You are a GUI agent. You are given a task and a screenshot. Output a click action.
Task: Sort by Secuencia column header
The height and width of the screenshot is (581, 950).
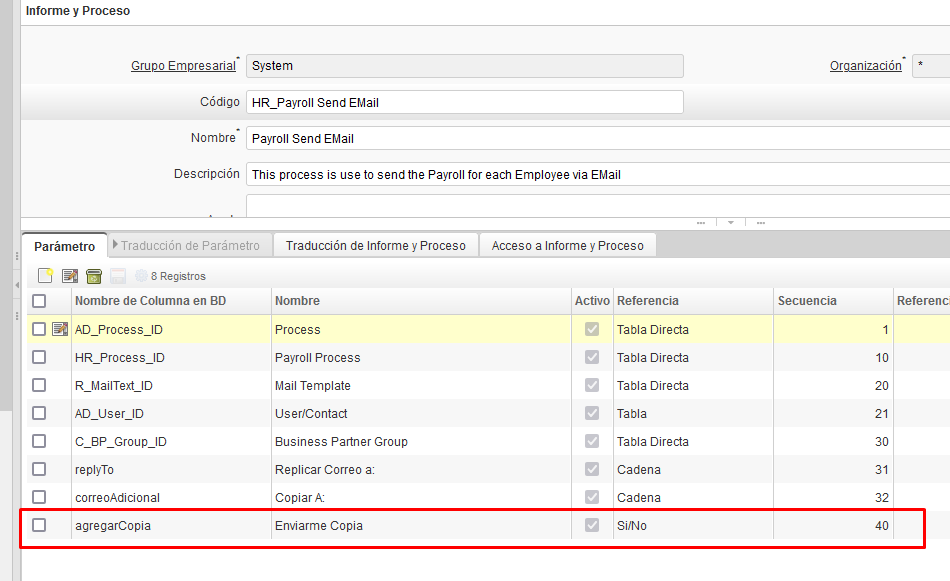coord(807,301)
